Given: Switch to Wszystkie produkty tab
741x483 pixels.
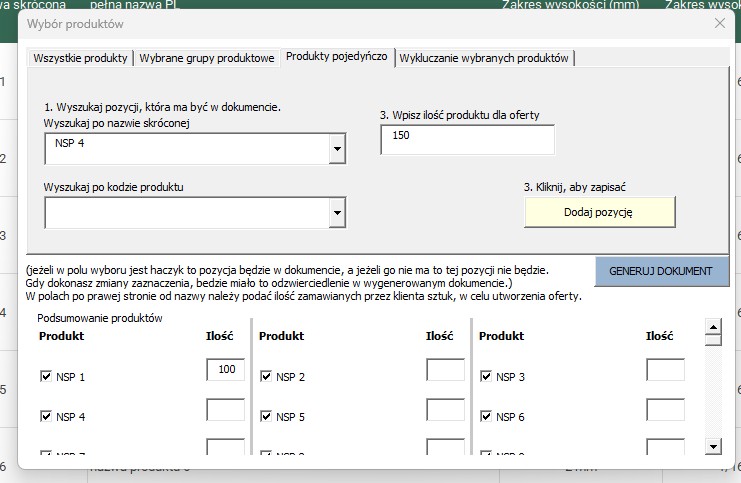Looking at the screenshot, I should pyautogui.click(x=80, y=58).
